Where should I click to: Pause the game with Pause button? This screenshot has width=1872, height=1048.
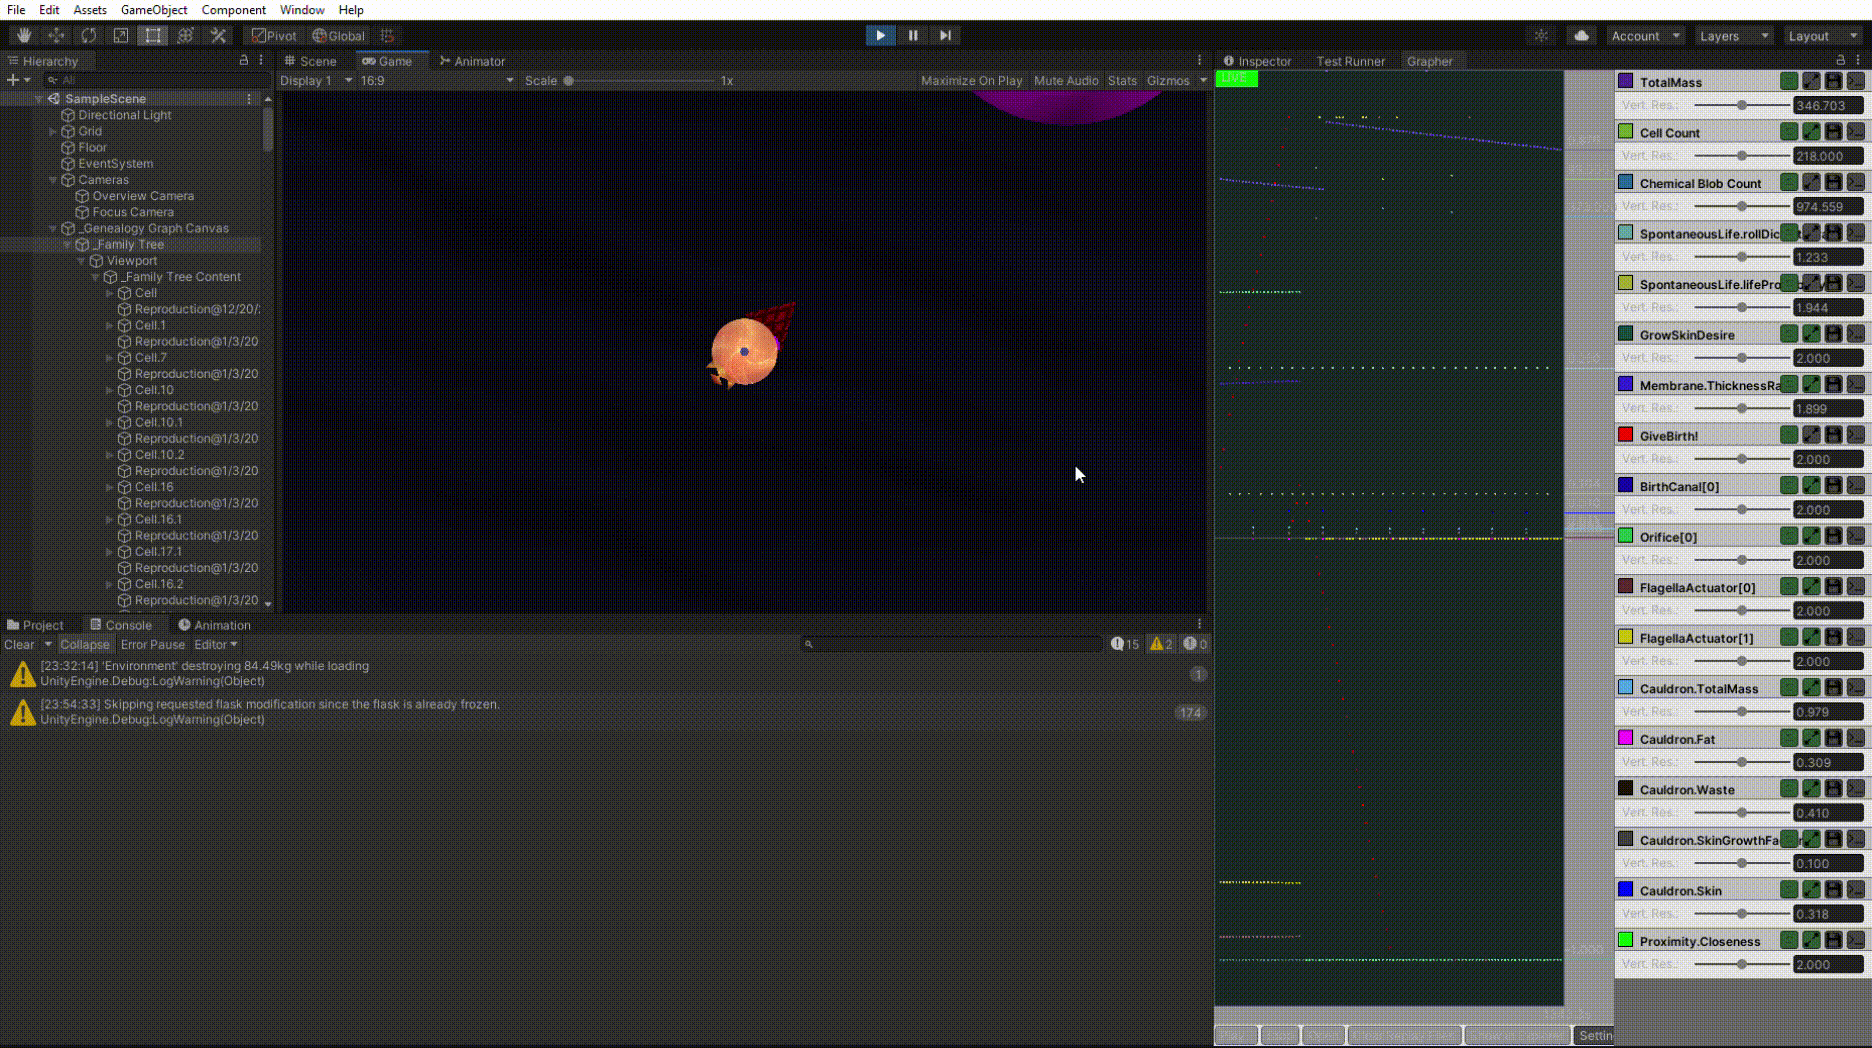[913, 35]
